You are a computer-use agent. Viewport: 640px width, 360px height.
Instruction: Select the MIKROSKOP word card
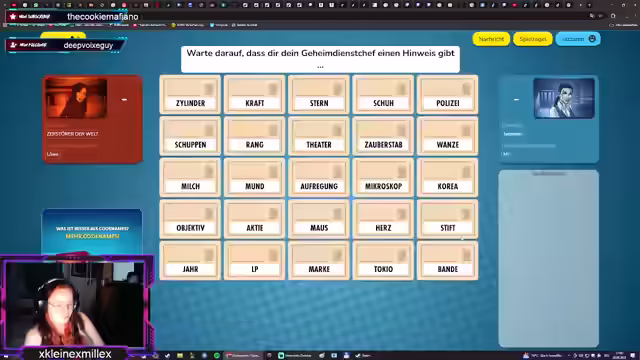click(x=383, y=178)
